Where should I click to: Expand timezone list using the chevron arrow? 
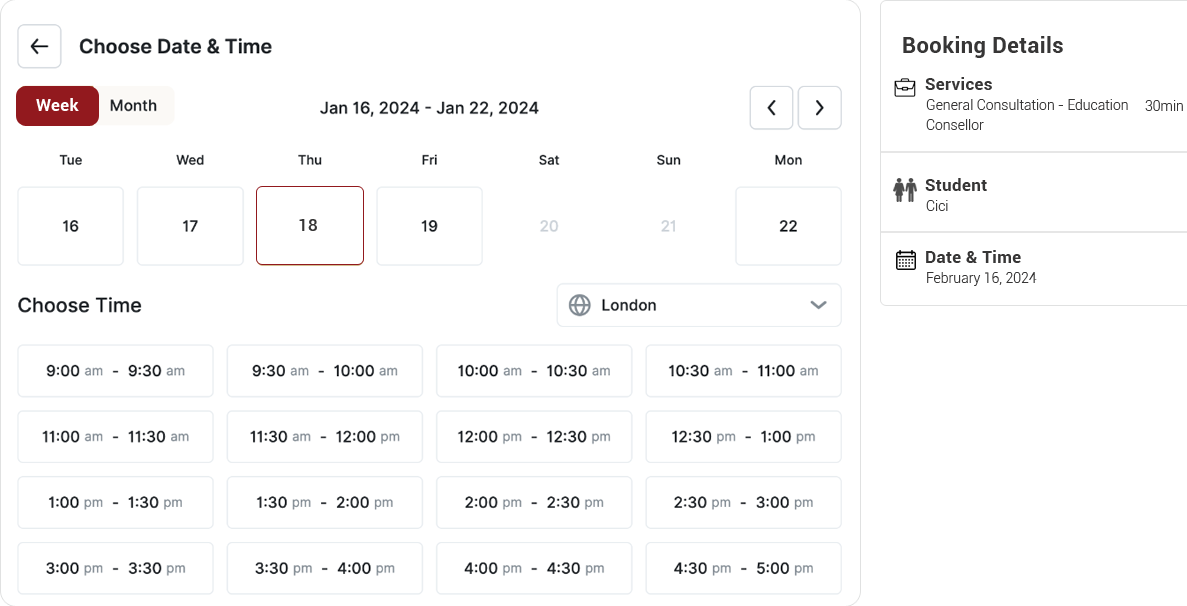pyautogui.click(x=818, y=305)
